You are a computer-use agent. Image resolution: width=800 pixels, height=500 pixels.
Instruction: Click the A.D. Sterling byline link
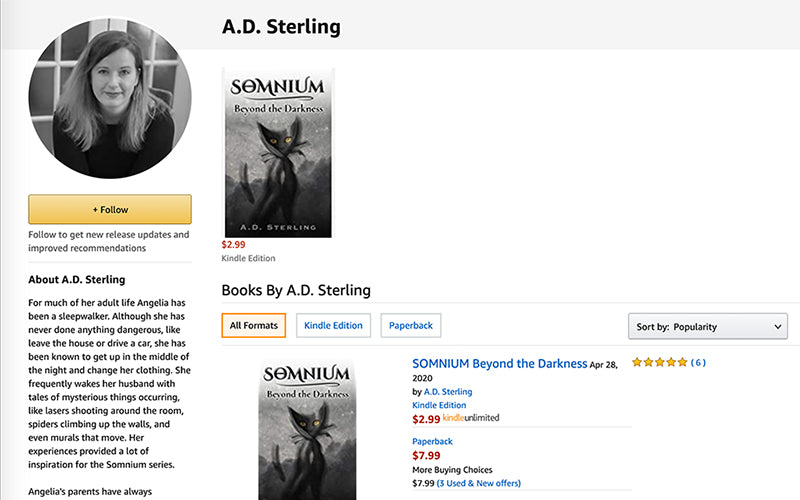pos(448,392)
